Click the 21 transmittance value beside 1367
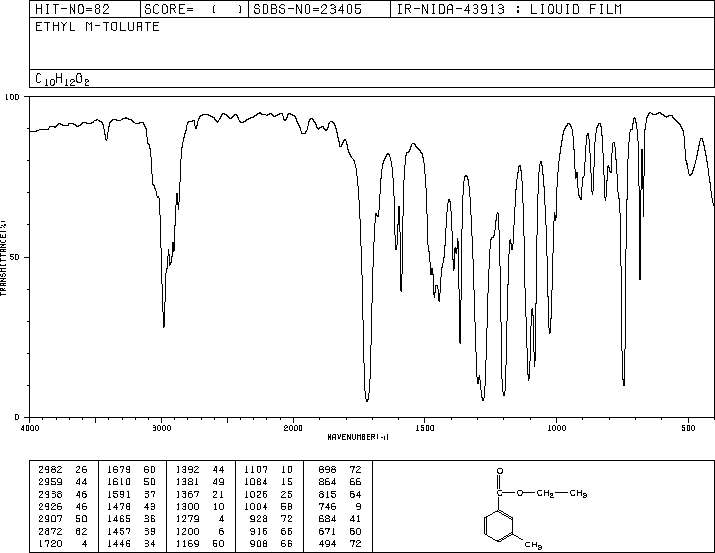Screen dimensions: 715x553 (218, 494)
